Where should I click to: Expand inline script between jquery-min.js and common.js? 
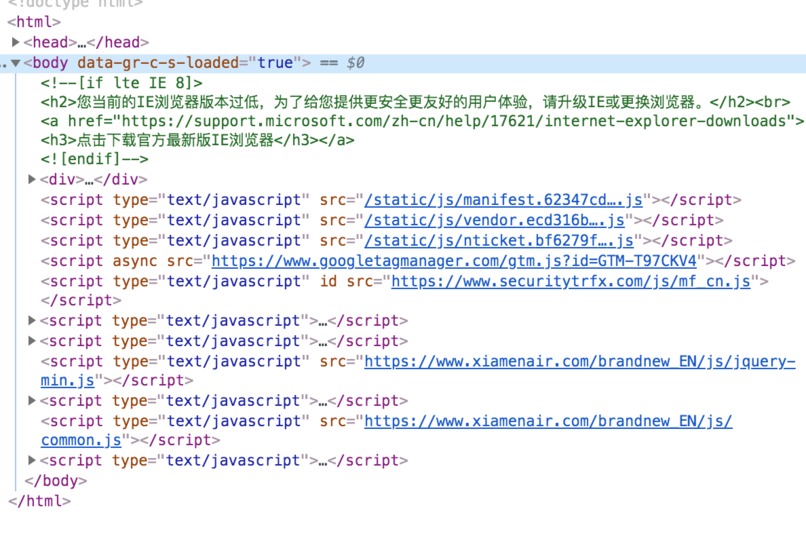click(x=31, y=400)
